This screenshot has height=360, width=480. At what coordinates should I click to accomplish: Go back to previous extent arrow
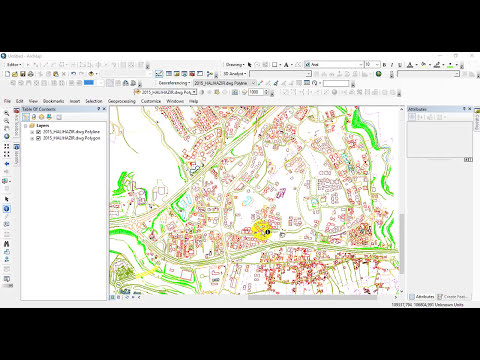pyautogui.click(x=6, y=164)
